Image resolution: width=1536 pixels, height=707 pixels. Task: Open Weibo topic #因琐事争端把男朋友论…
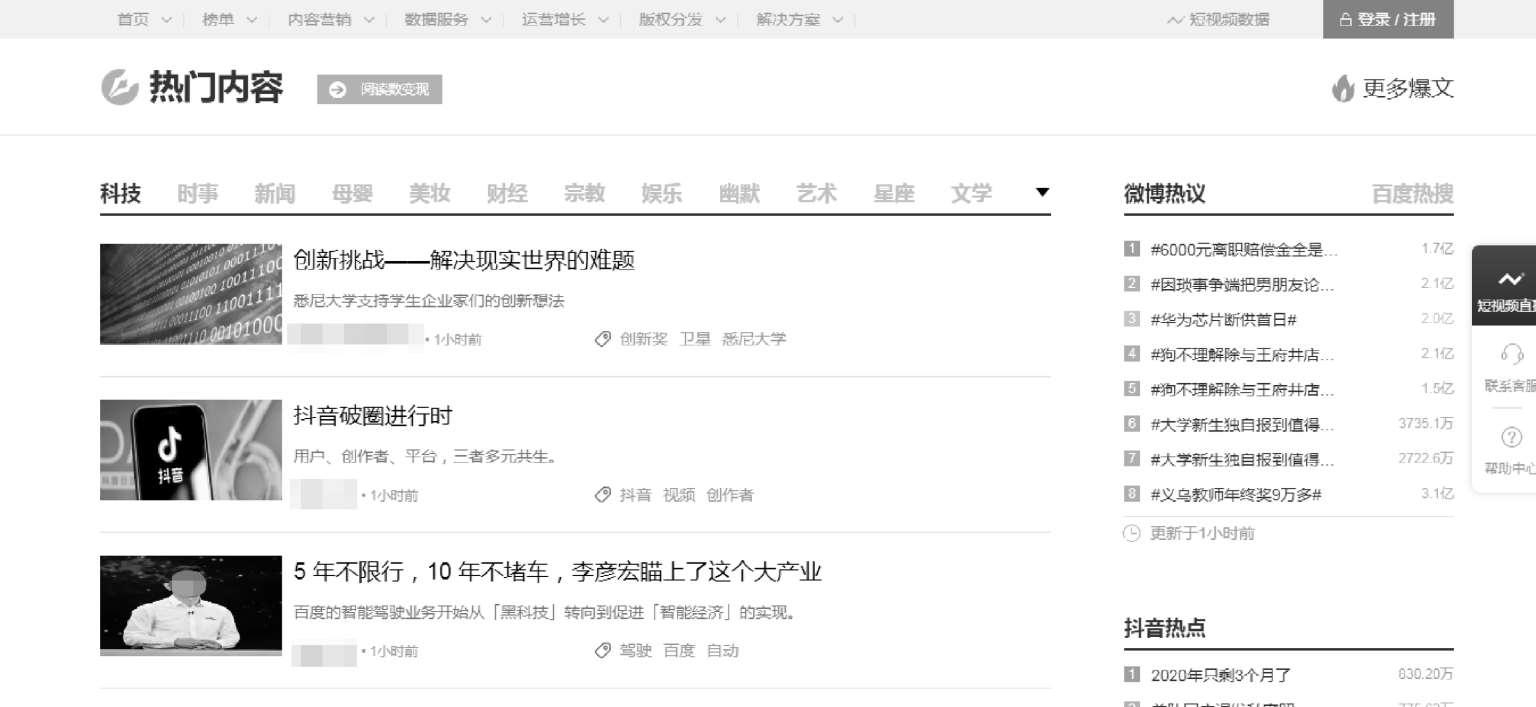click(x=1244, y=285)
